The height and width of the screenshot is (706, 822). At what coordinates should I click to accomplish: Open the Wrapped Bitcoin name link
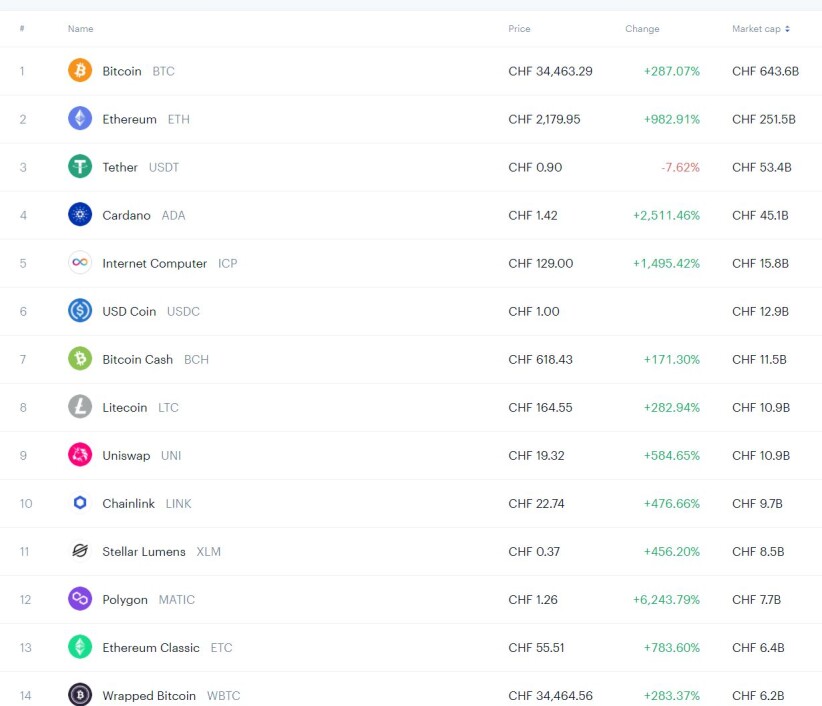tap(149, 696)
